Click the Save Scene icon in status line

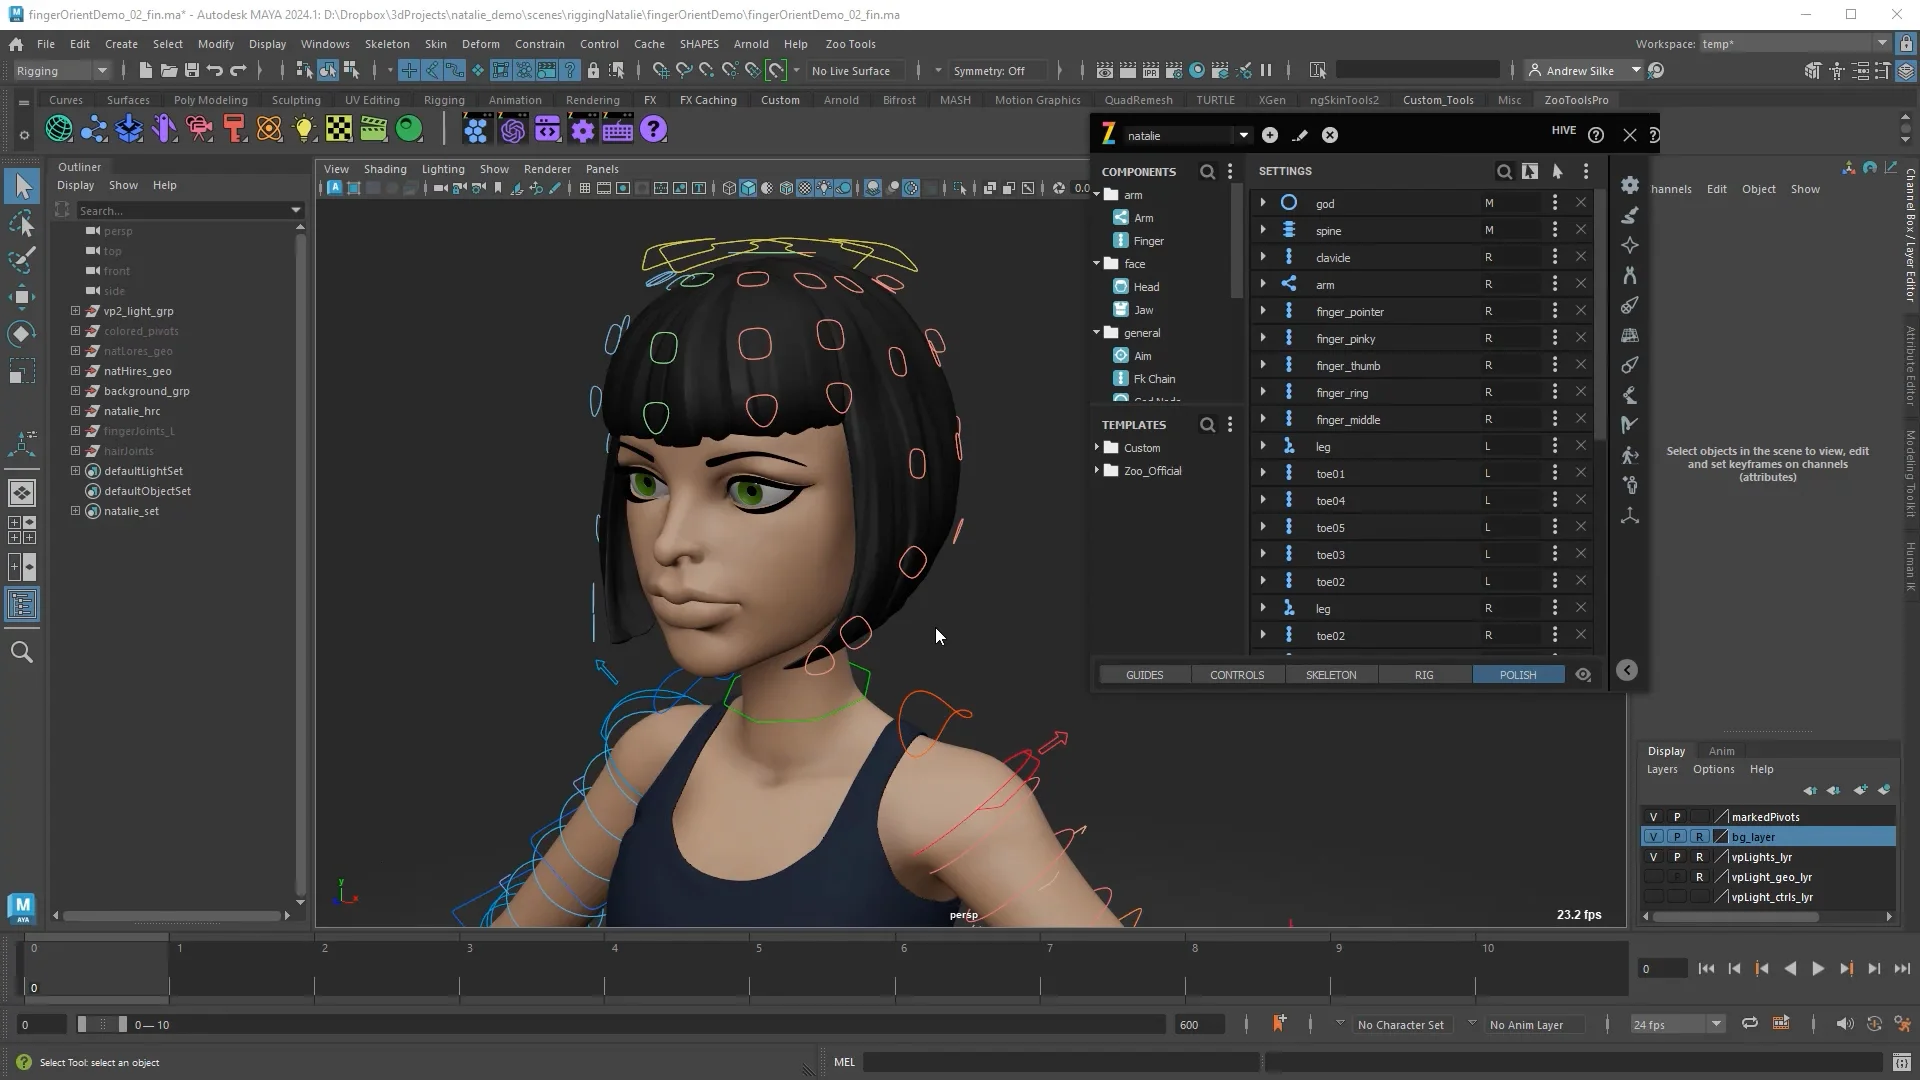(x=192, y=70)
